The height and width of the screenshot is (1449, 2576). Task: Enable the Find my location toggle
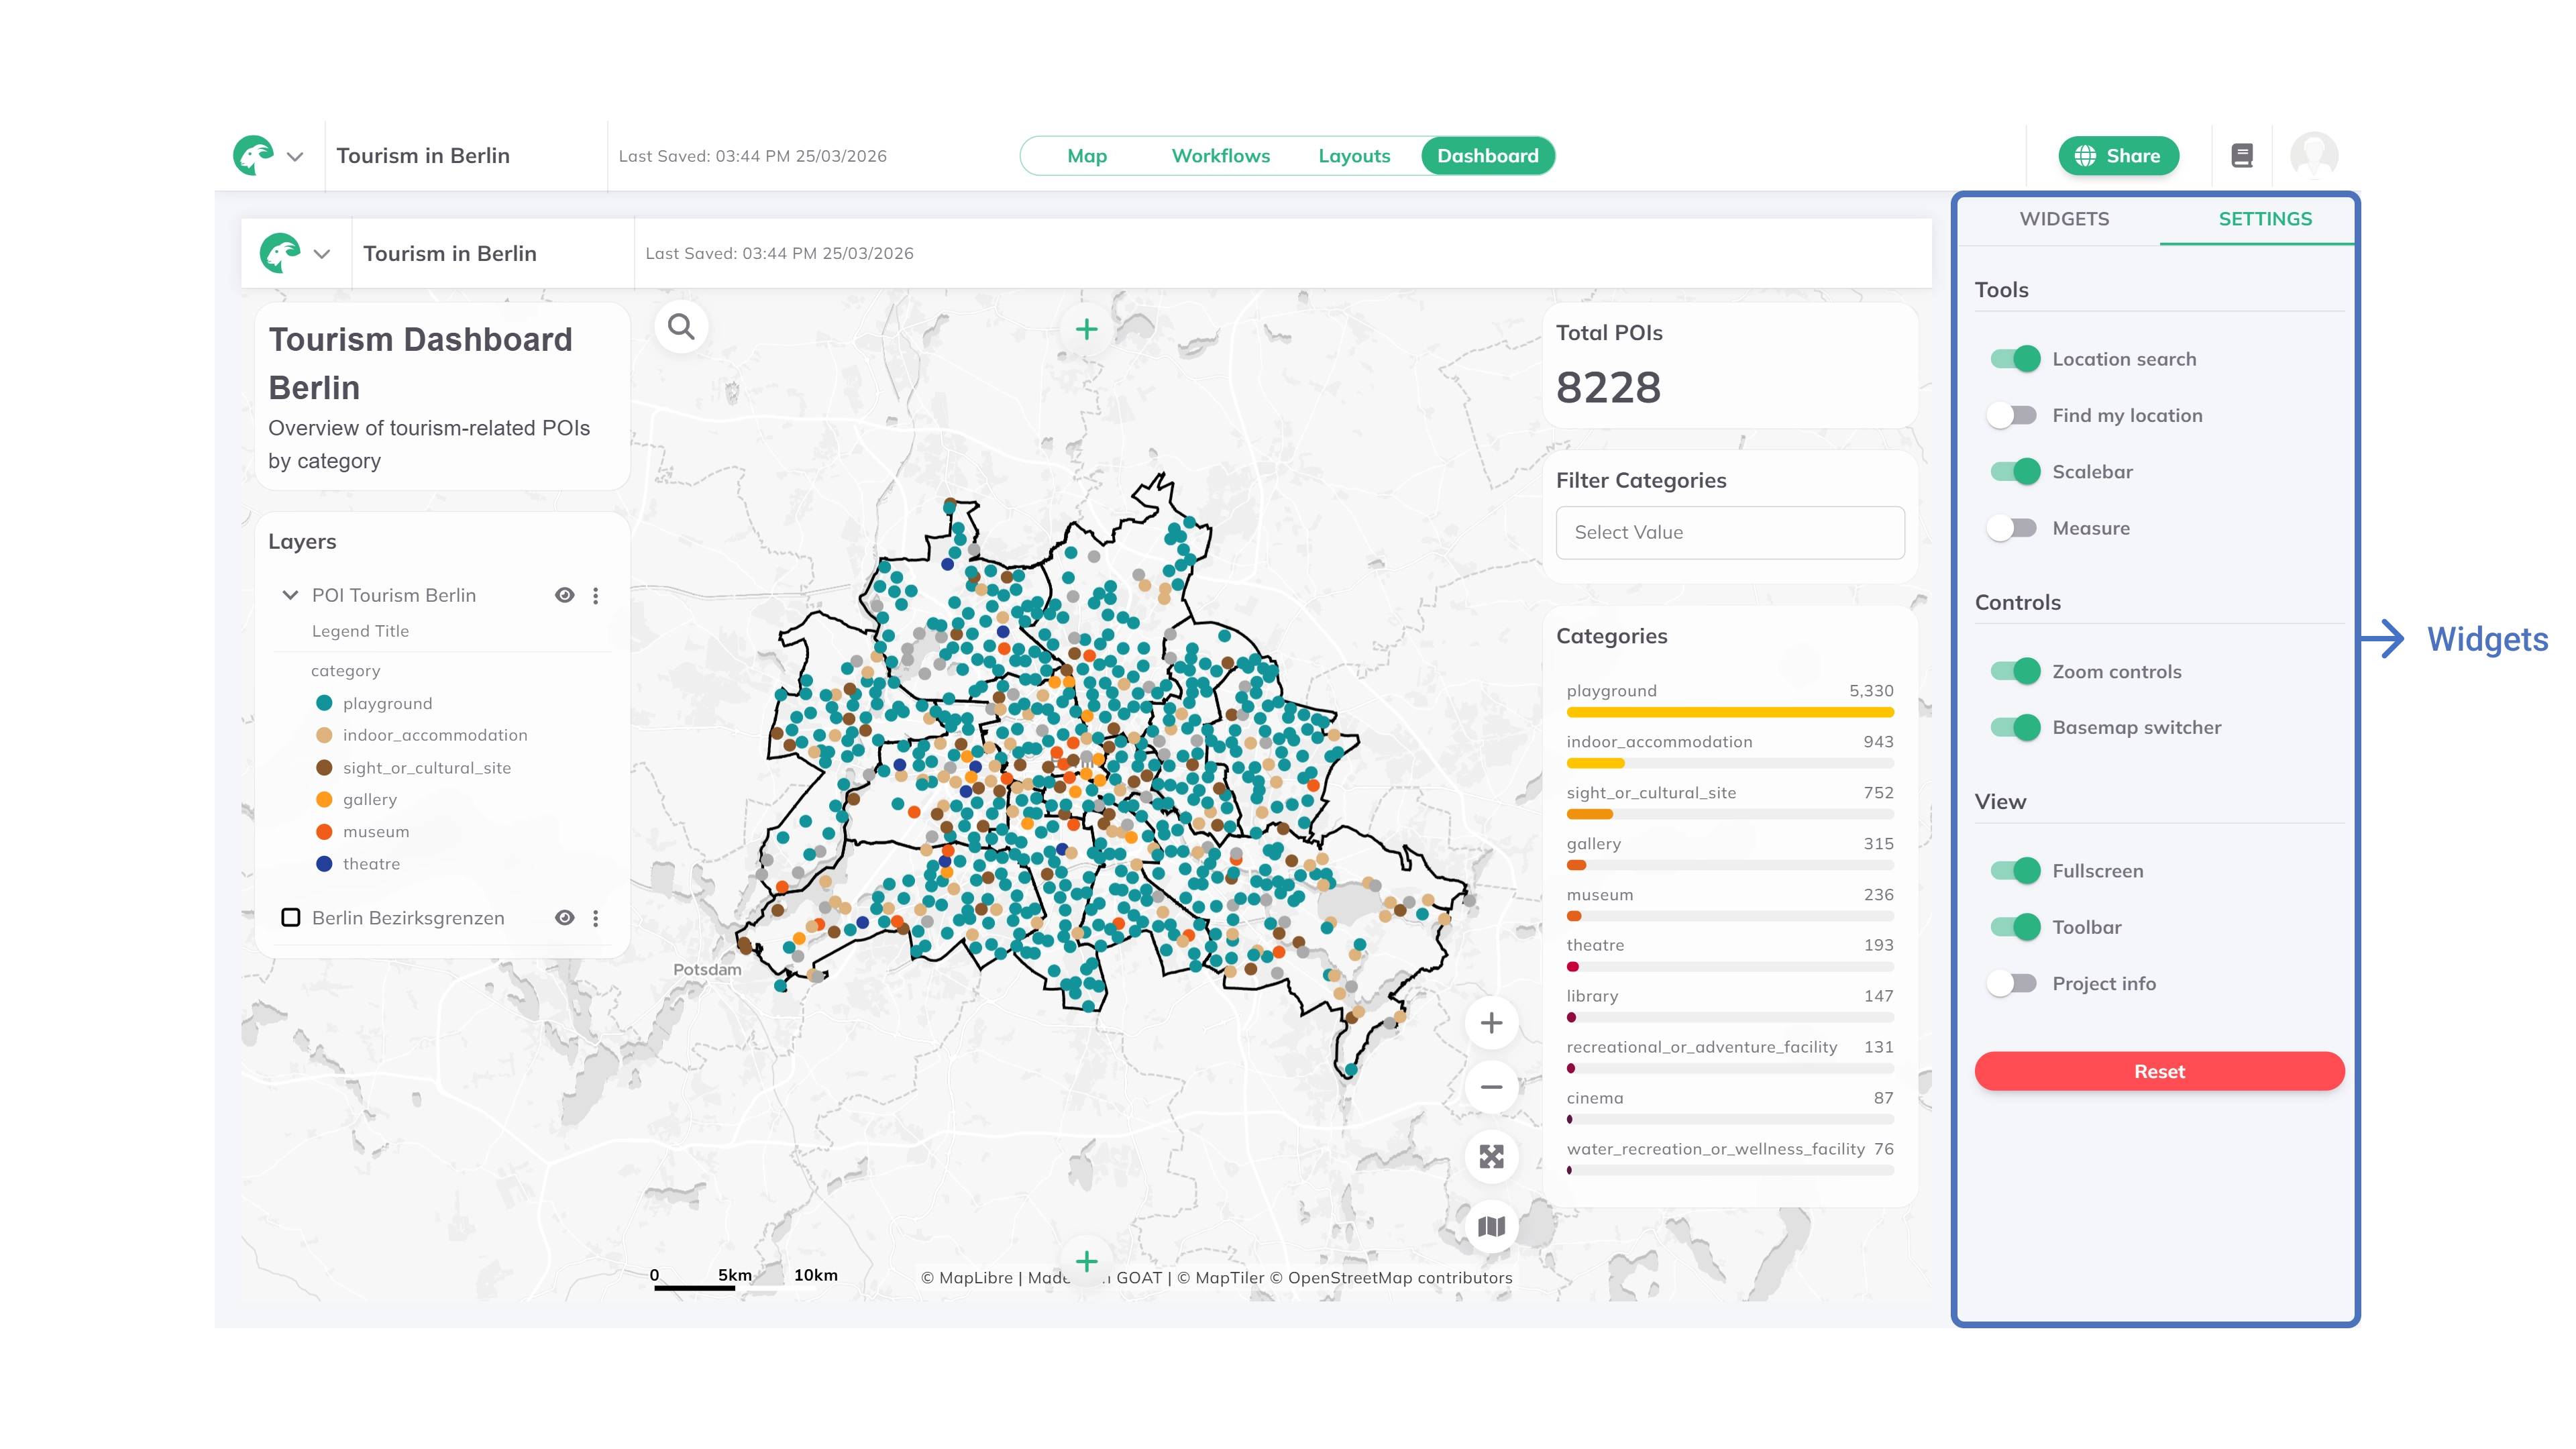(2011, 415)
